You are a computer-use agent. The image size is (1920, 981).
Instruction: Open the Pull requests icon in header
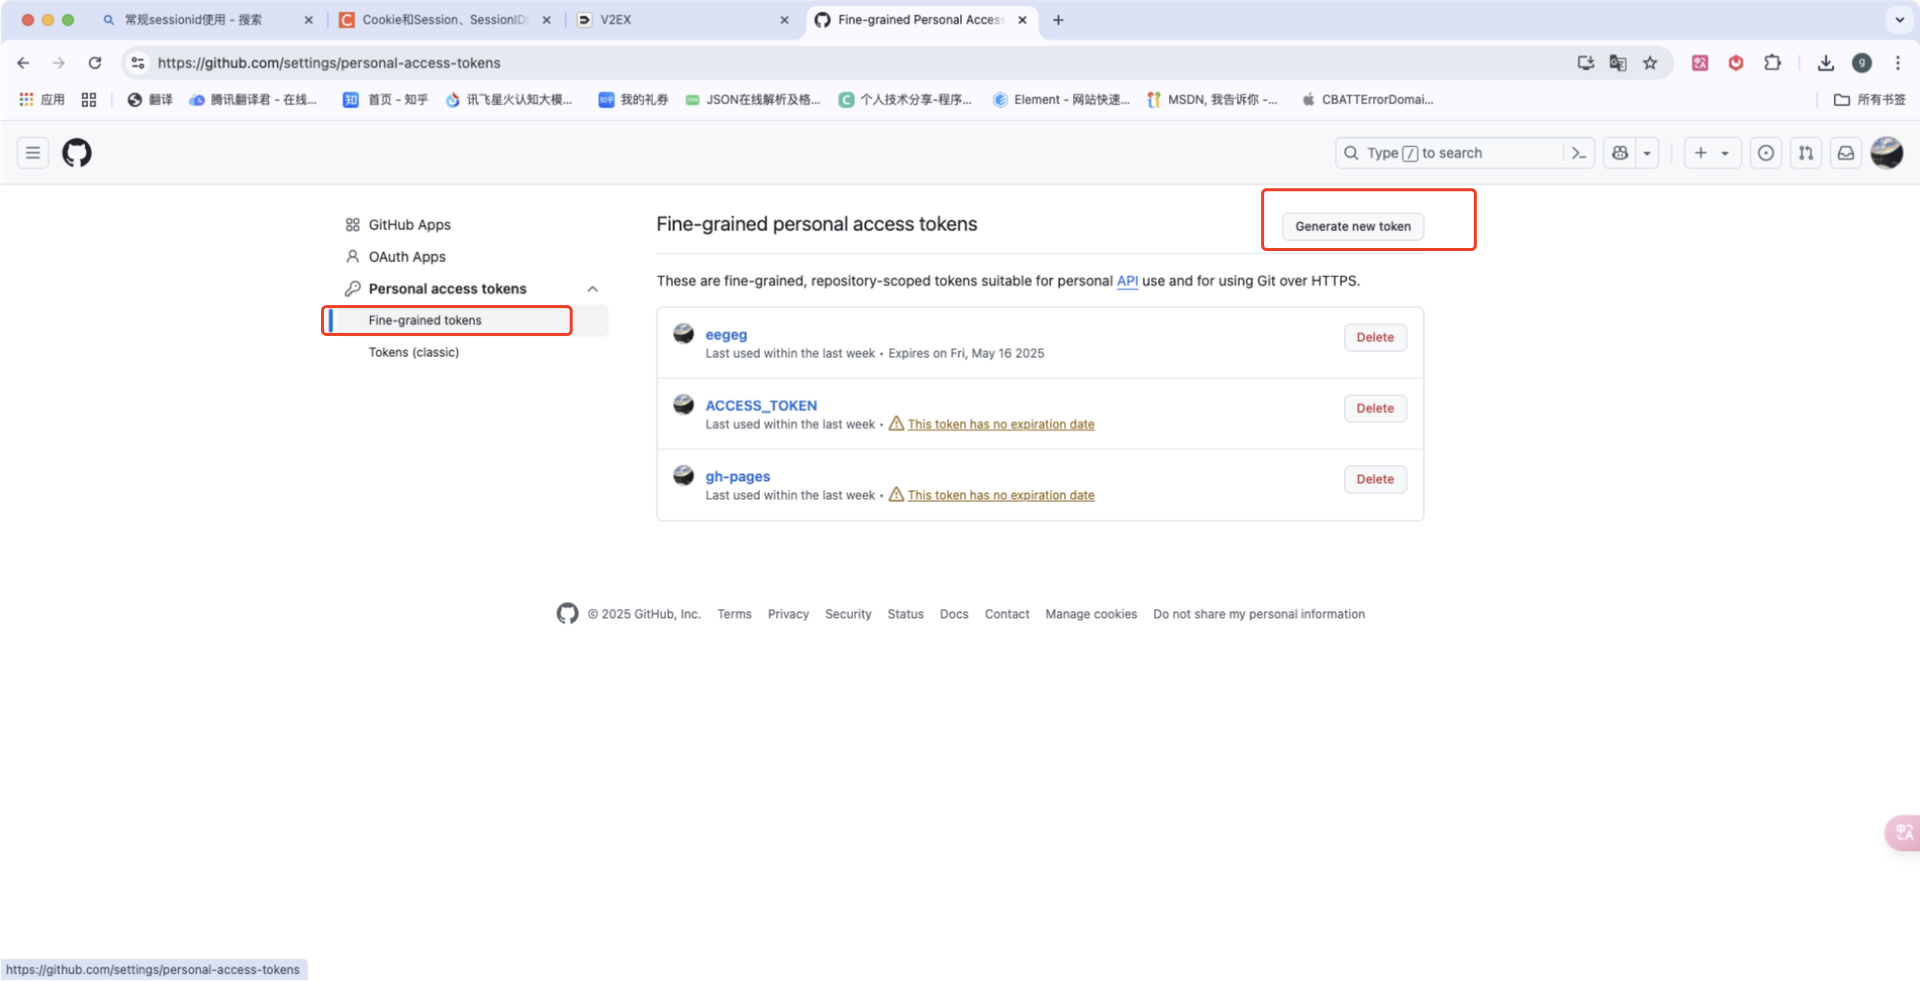(1806, 153)
